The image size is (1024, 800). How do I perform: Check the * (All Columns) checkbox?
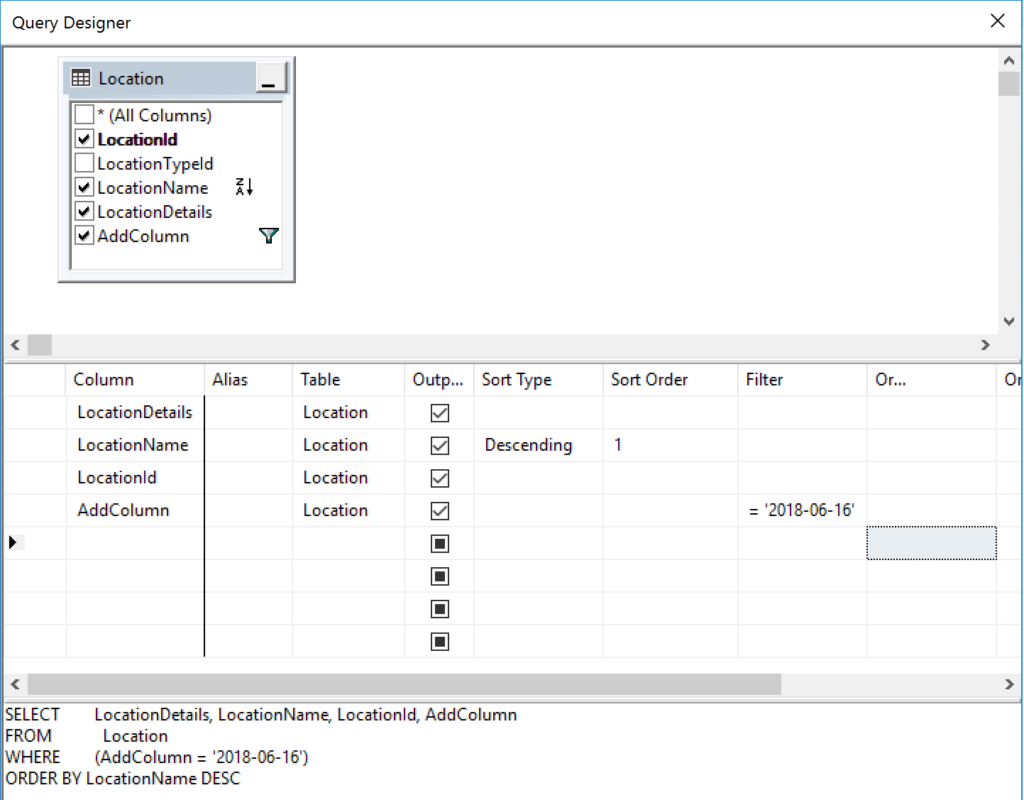point(85,114)
